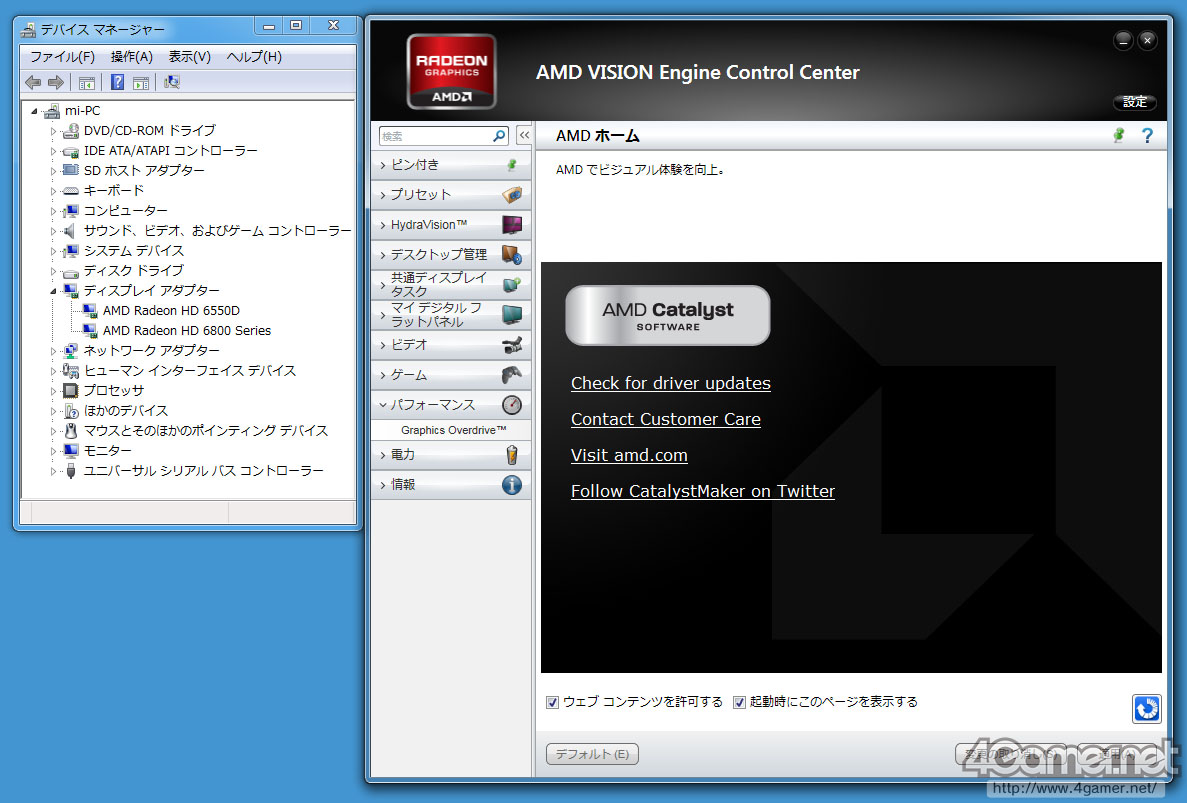
Task: Click the 設定 button in AMD header
Action: (1135, 102)
